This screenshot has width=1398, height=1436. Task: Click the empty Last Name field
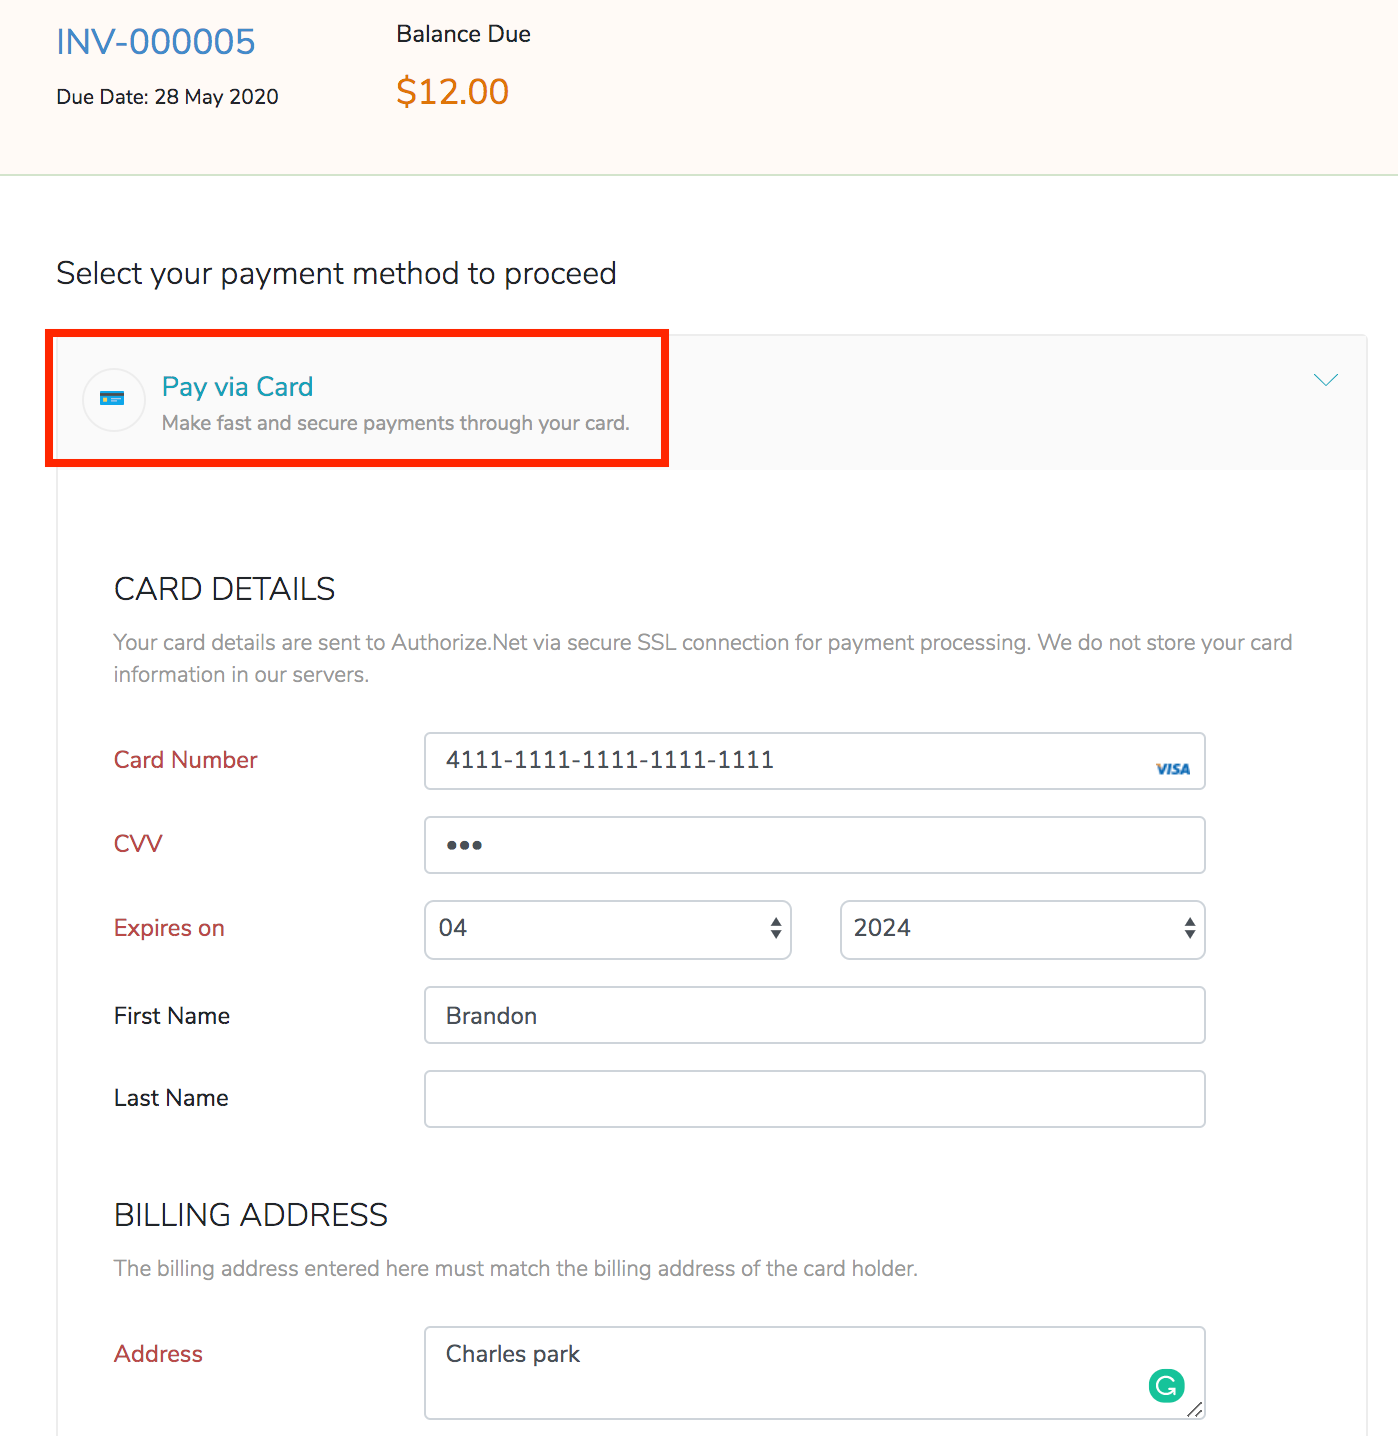[814, 1098]
